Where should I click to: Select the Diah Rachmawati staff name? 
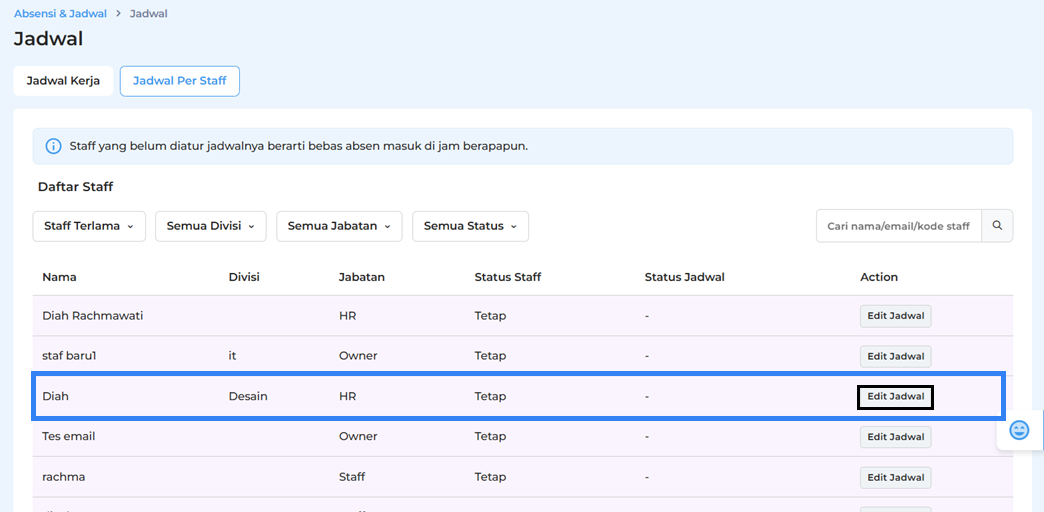click(x=92, y=316)
